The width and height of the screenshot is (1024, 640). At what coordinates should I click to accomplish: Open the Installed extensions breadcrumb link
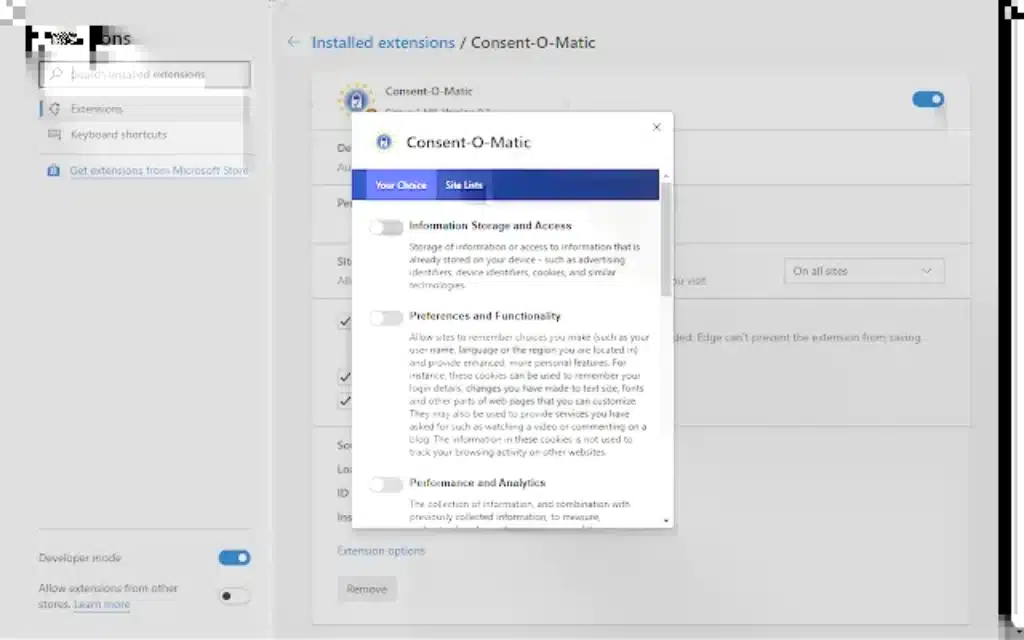383,42
